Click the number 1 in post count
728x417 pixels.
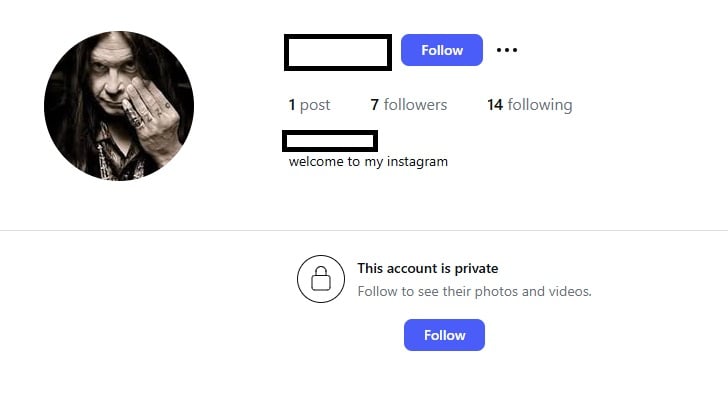(292, 105)
